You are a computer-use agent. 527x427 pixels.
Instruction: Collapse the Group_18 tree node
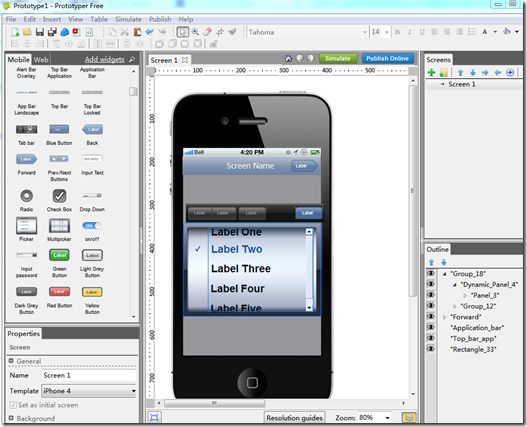click(444, 274)
